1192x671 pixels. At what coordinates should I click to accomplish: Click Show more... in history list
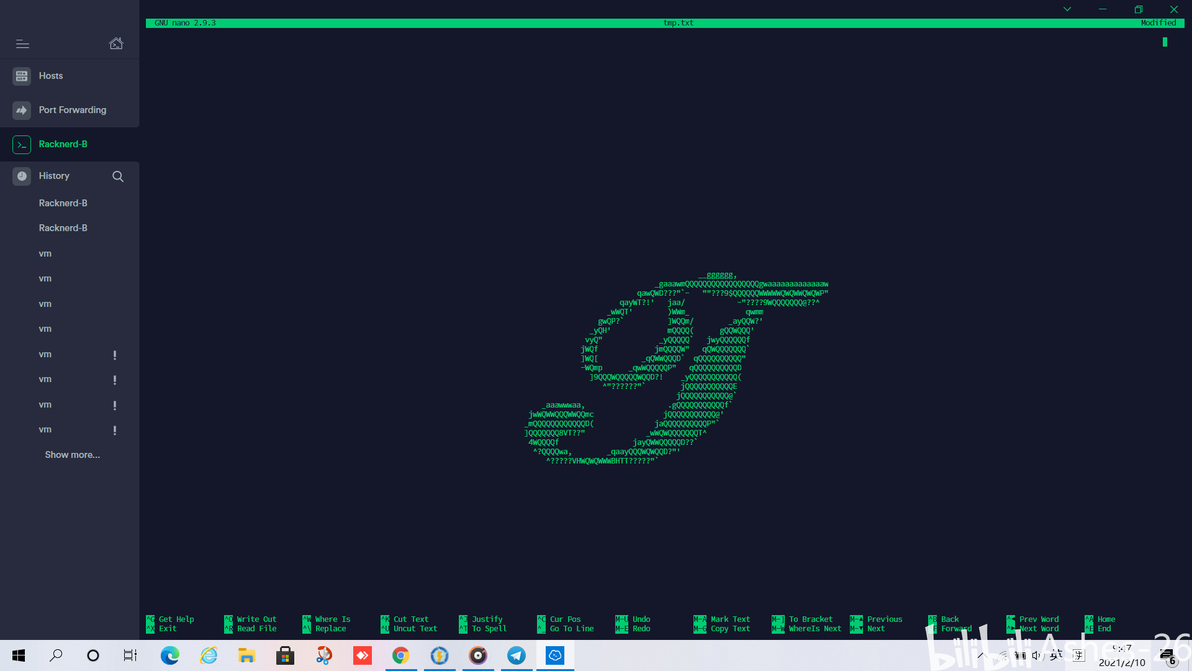72,455
